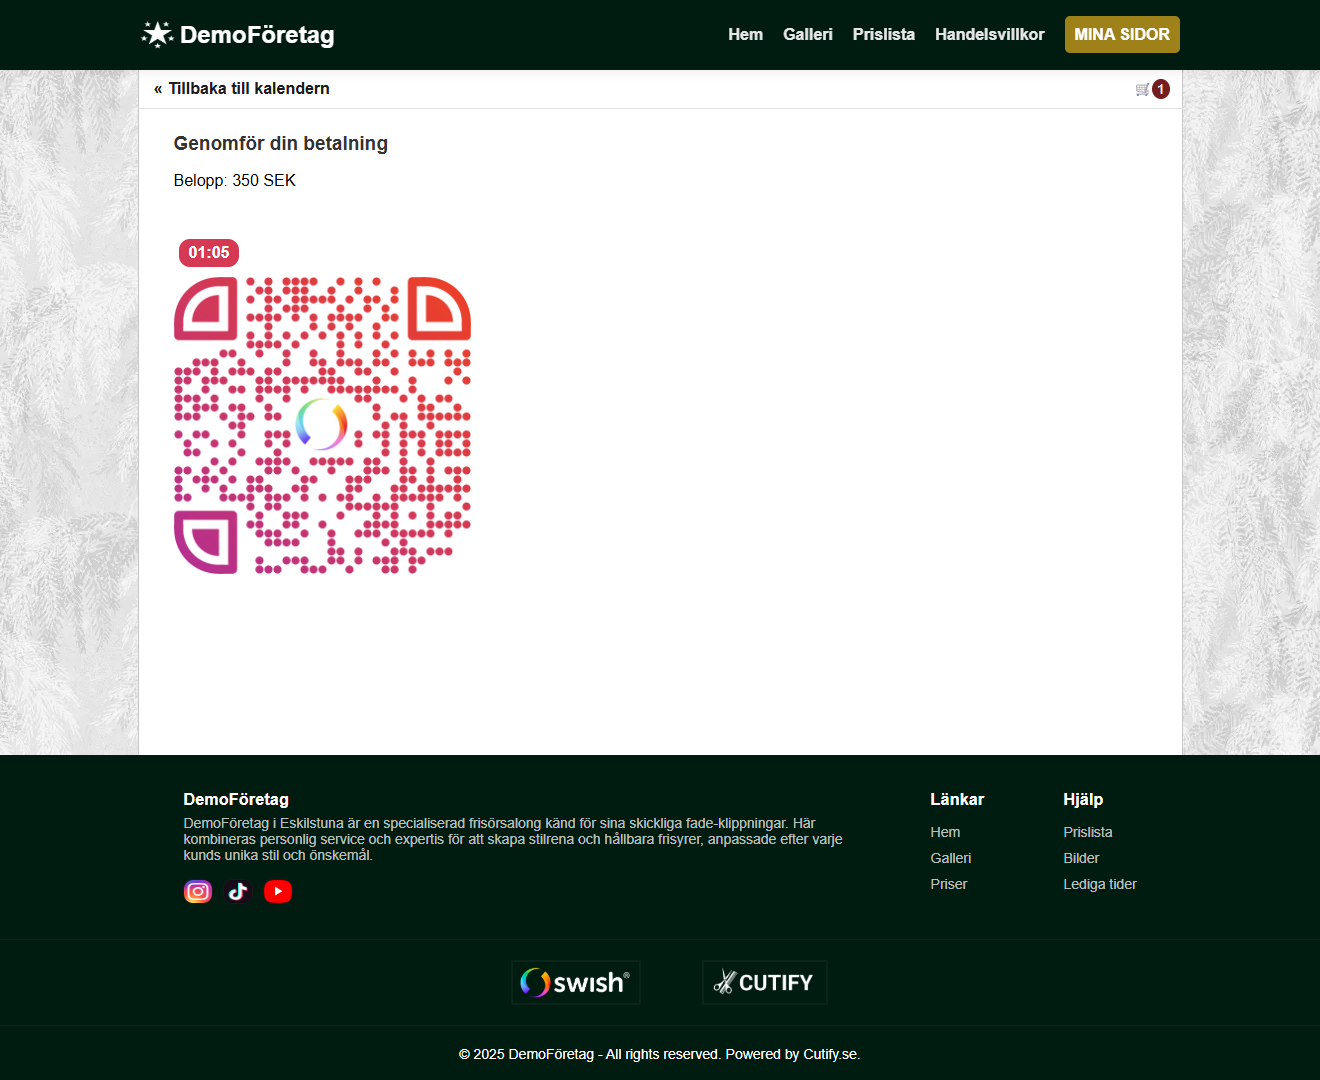Click the MINA SIDOR button
Screen dimensions: 1320x1080
click(1122, 34)
